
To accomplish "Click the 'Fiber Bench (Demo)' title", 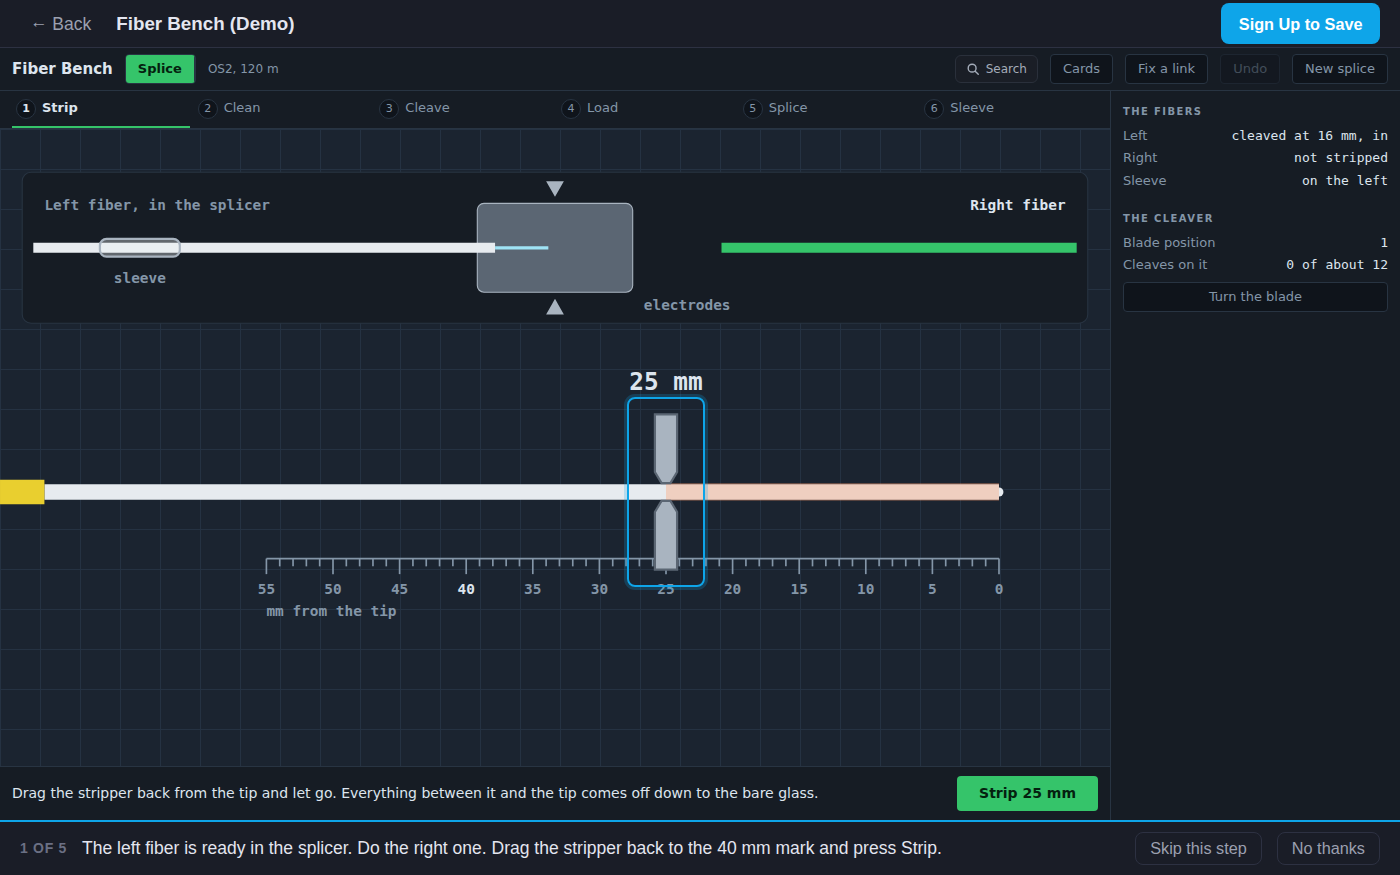I will pos(205,24).
